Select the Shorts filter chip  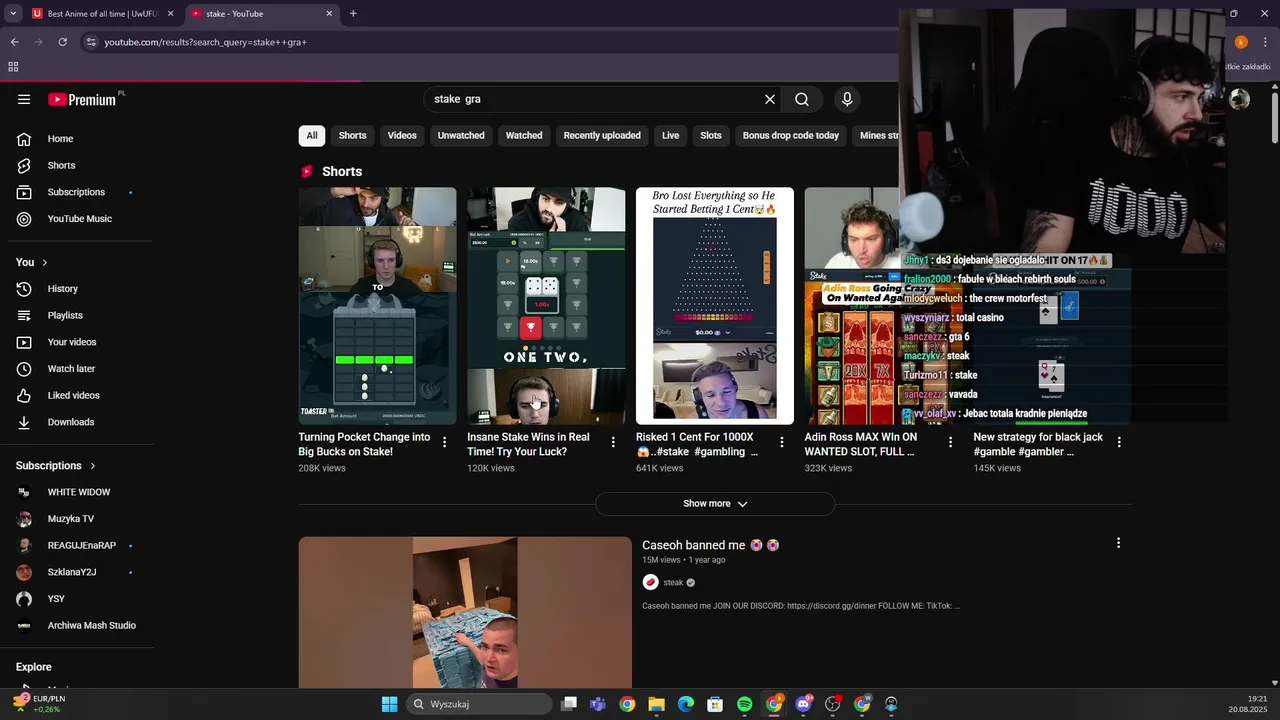[x=352, y=136]
